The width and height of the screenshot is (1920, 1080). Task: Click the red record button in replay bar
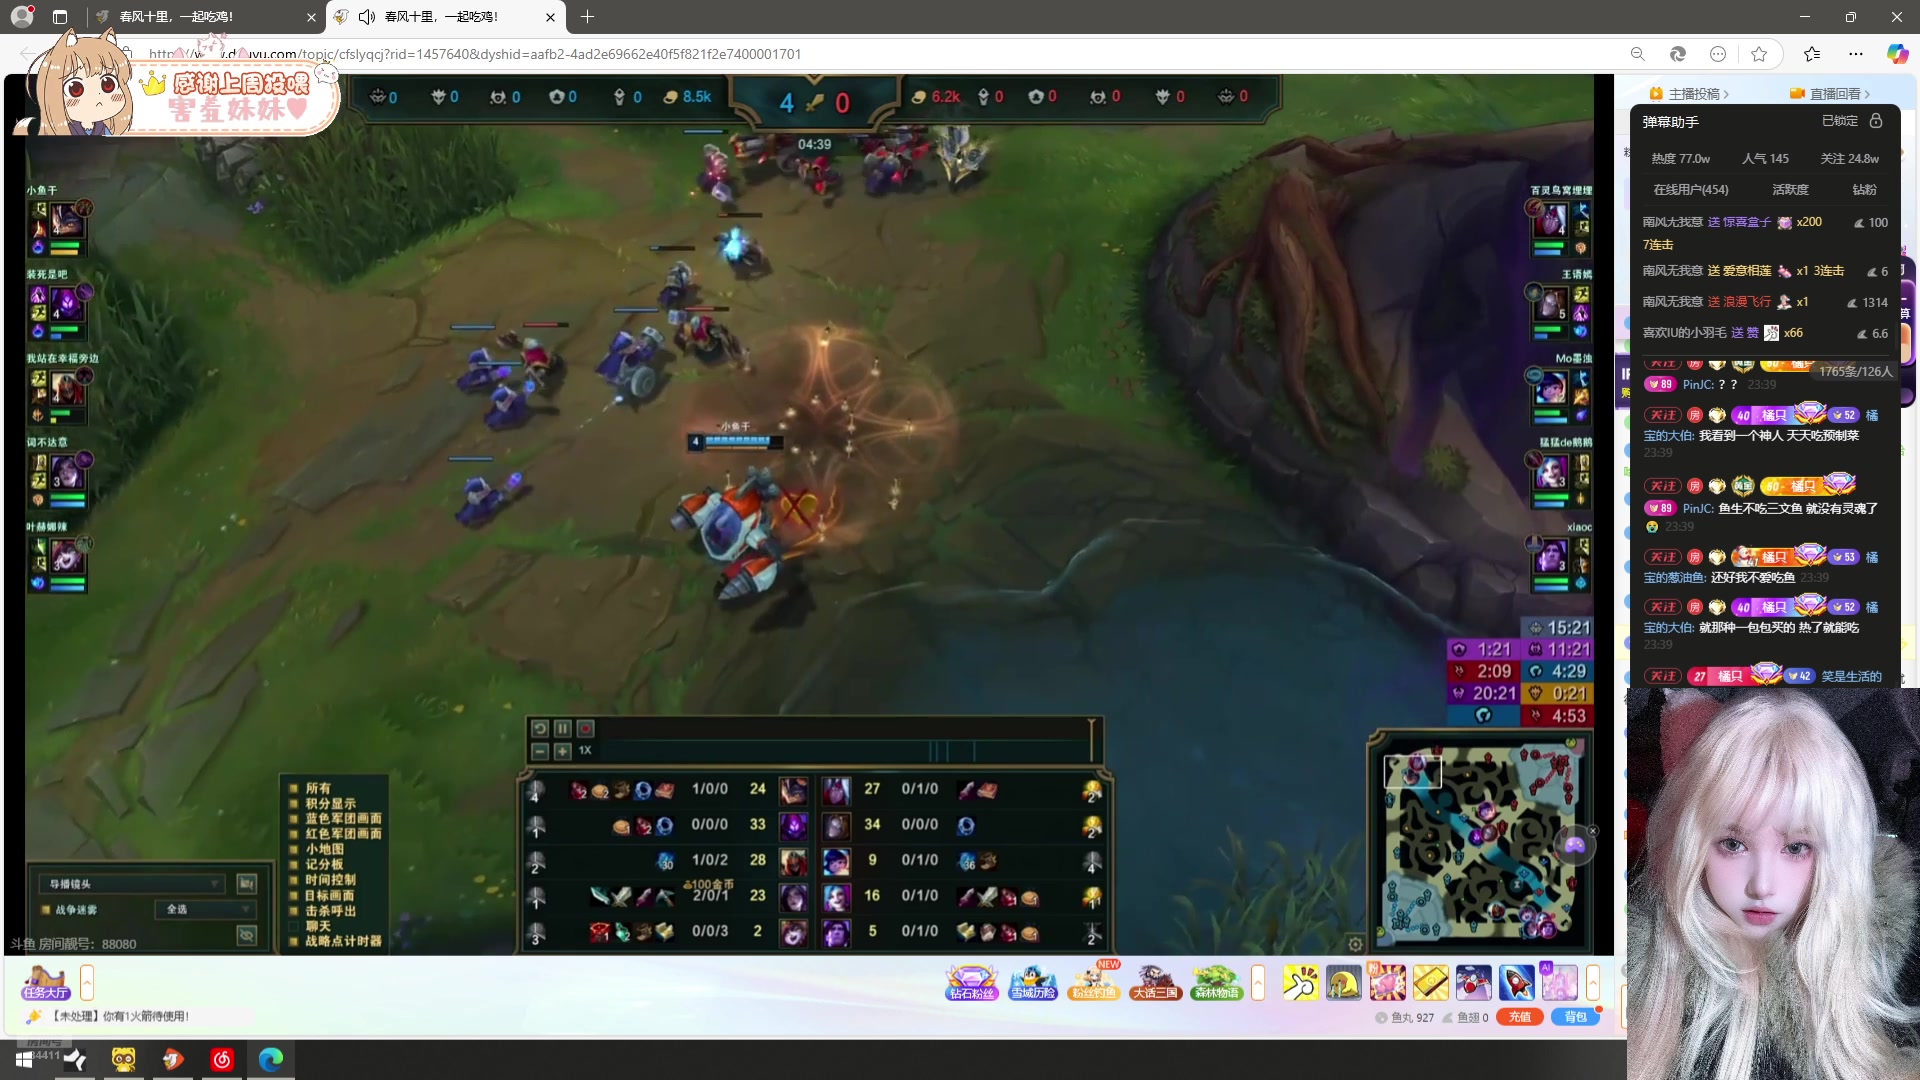click(586, 729)
